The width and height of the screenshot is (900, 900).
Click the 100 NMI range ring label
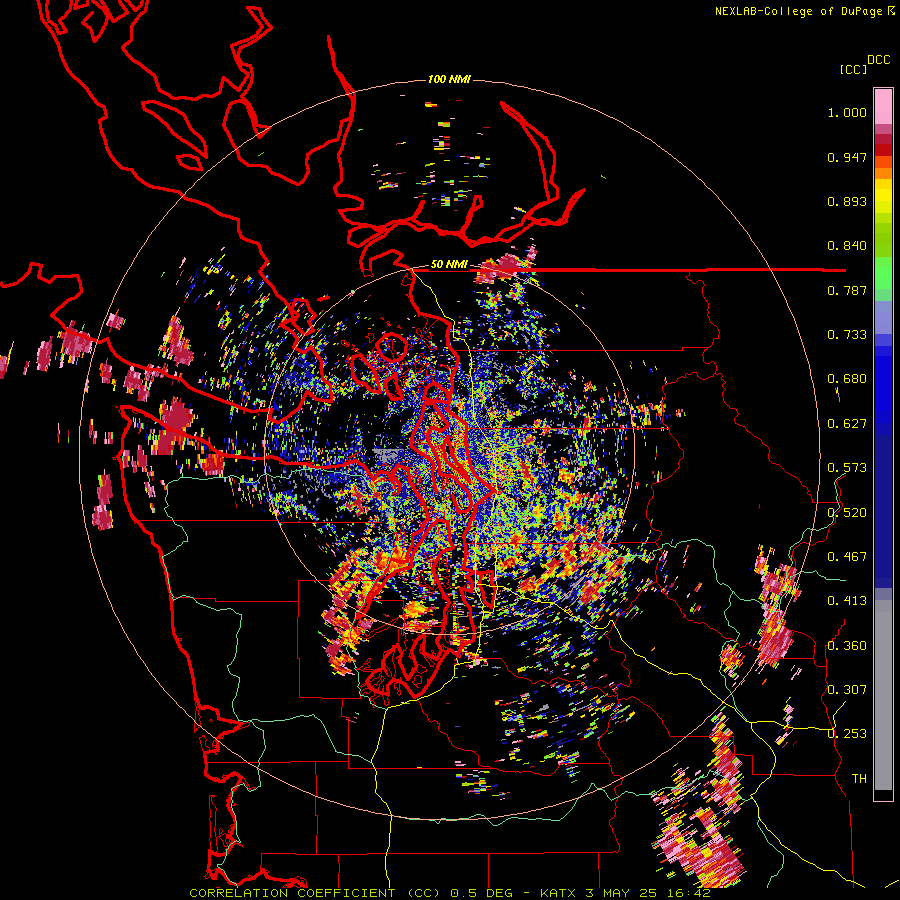tap(449, 79)
